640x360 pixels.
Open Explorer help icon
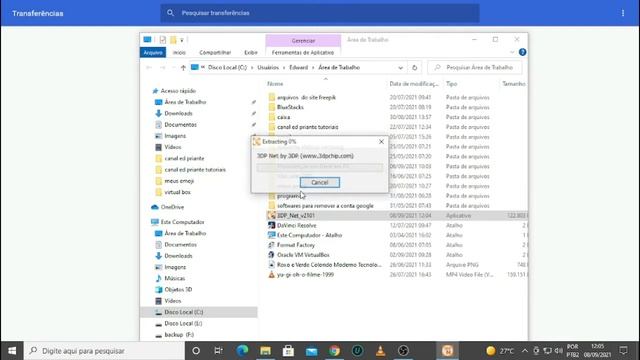(x=522, y=52)
